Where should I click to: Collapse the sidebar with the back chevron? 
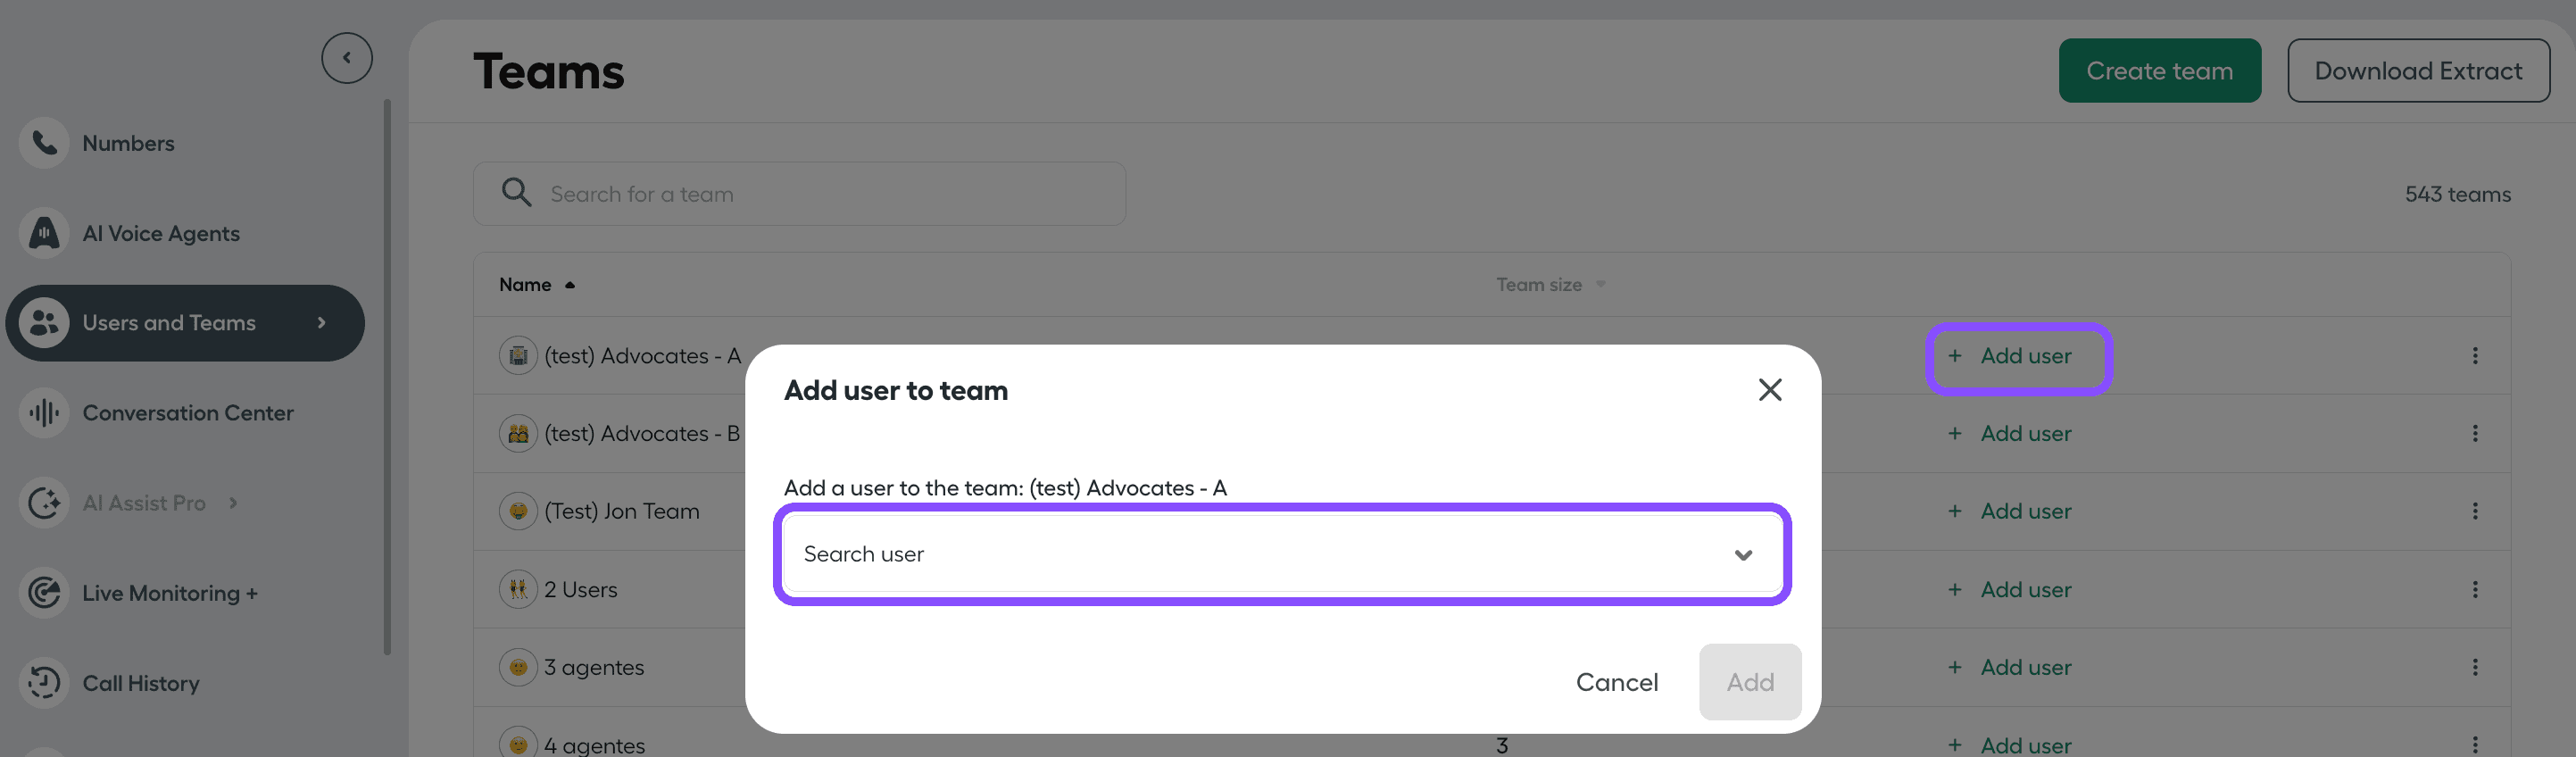(x=346, y=57)
